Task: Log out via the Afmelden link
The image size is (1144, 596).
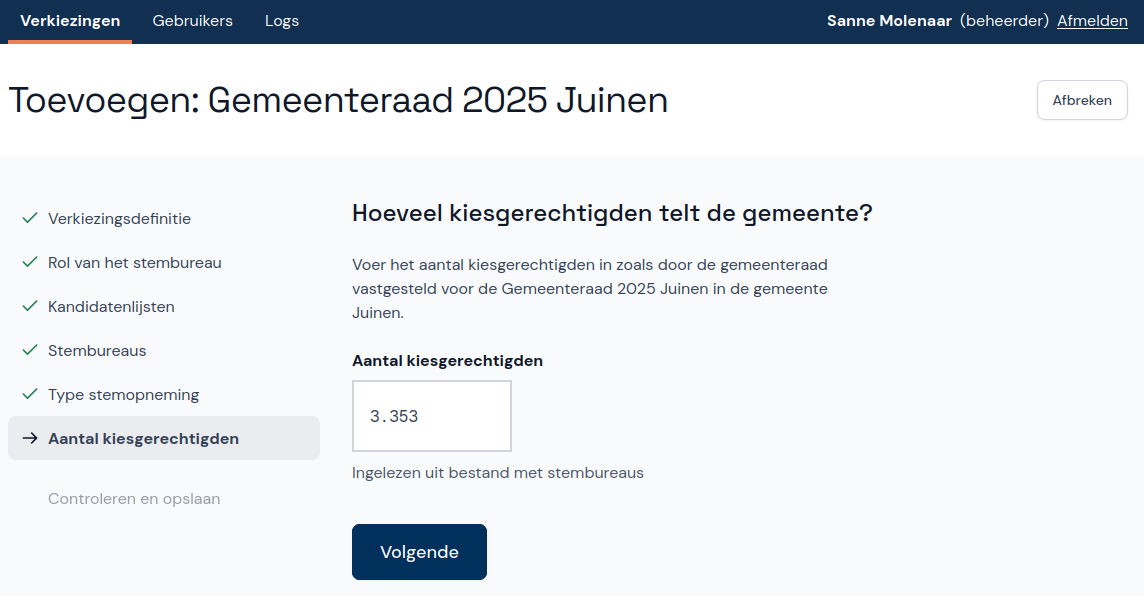Action: pyautogui.click(x=1092, y=21)
